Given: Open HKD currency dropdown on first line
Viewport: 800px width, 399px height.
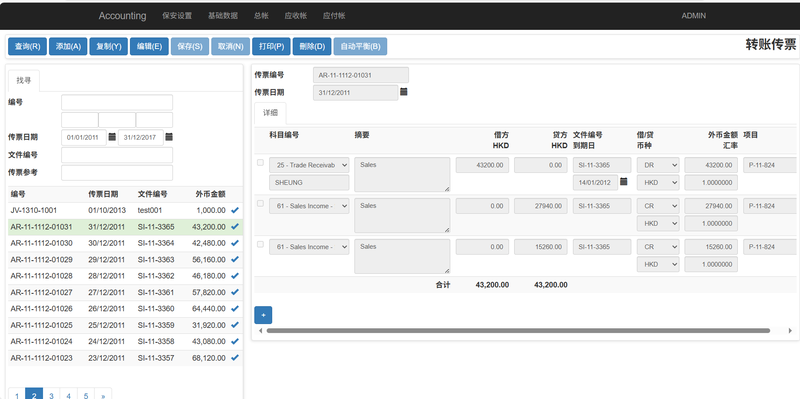Looking at the screenshot, I should click(658, 183).
